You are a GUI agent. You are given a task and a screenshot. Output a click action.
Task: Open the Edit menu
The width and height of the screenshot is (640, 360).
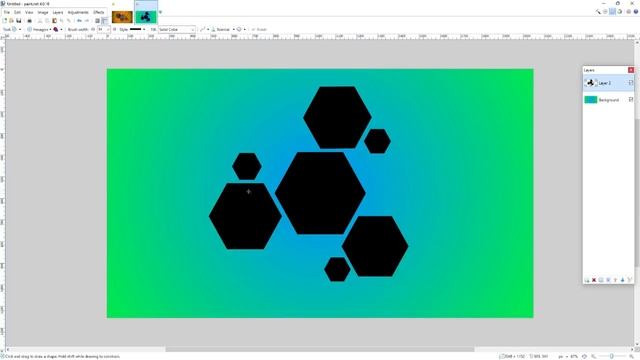coord(18,12)
